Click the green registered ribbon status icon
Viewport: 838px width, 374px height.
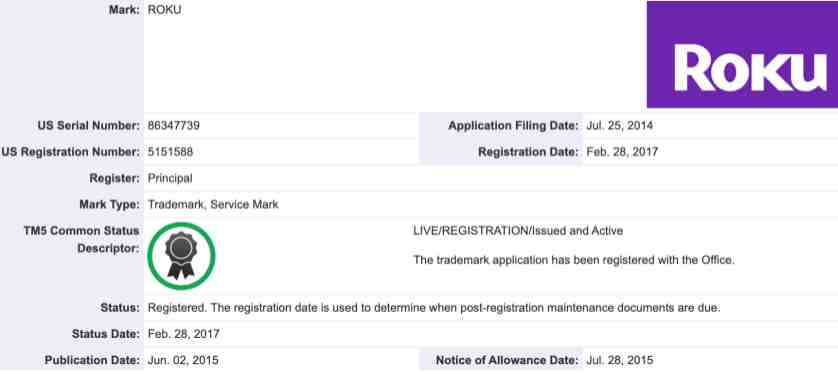(x=182, y=256)
